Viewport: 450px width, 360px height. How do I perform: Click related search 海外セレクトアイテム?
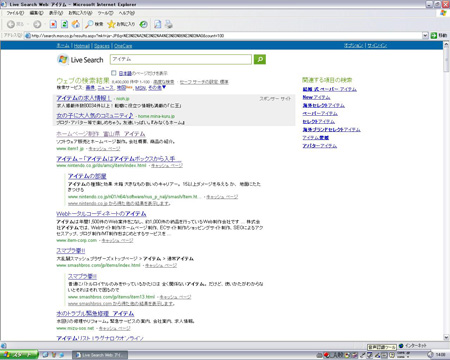[324, 105]
